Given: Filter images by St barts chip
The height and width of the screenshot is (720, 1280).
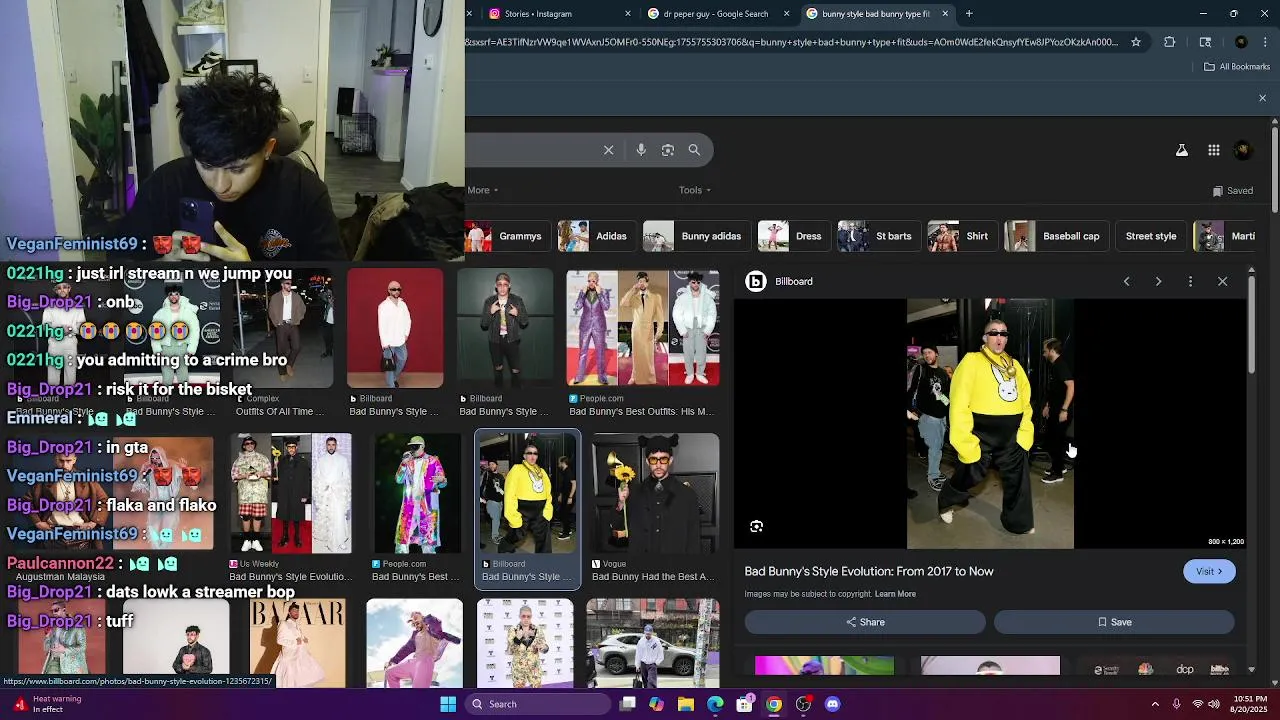Looking at the screenshot, I should pos(877,236).
